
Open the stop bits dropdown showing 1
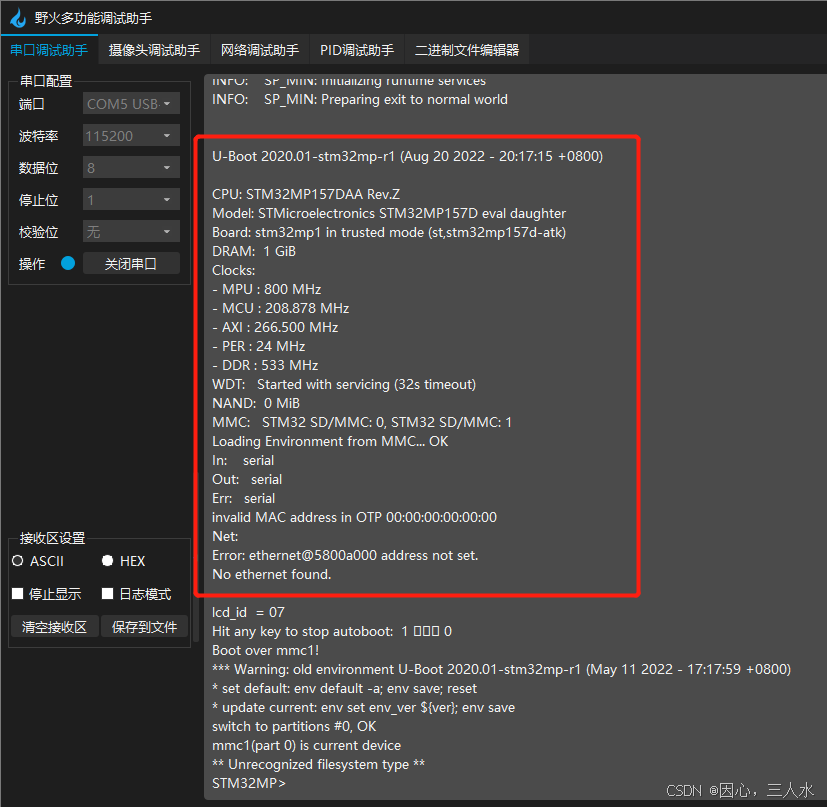(131, 199)
